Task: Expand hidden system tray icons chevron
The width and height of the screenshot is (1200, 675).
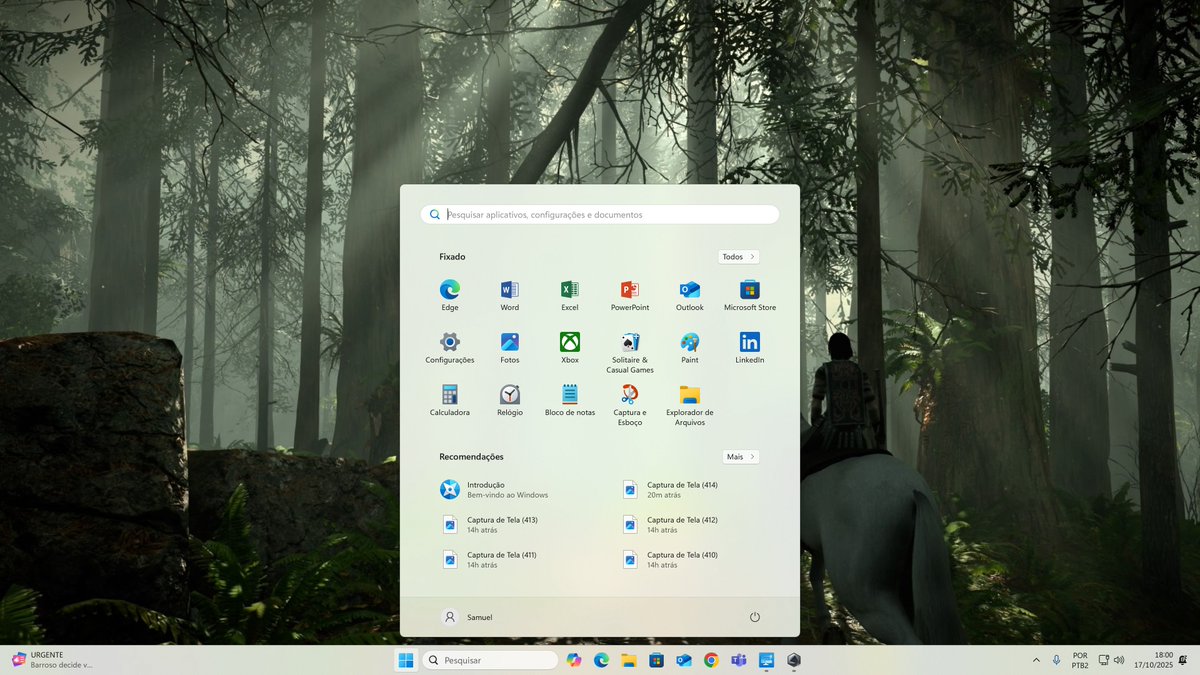Action: click(x=1036, y=660)
